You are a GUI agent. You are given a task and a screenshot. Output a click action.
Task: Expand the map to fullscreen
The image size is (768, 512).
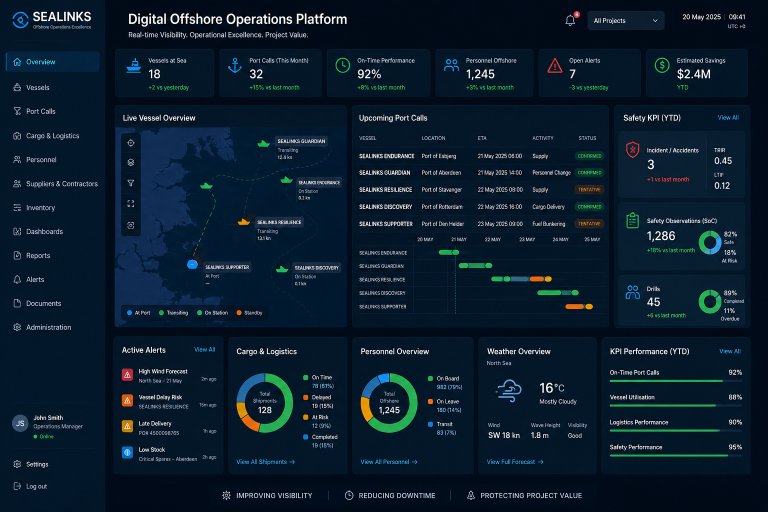pos(131,203)
